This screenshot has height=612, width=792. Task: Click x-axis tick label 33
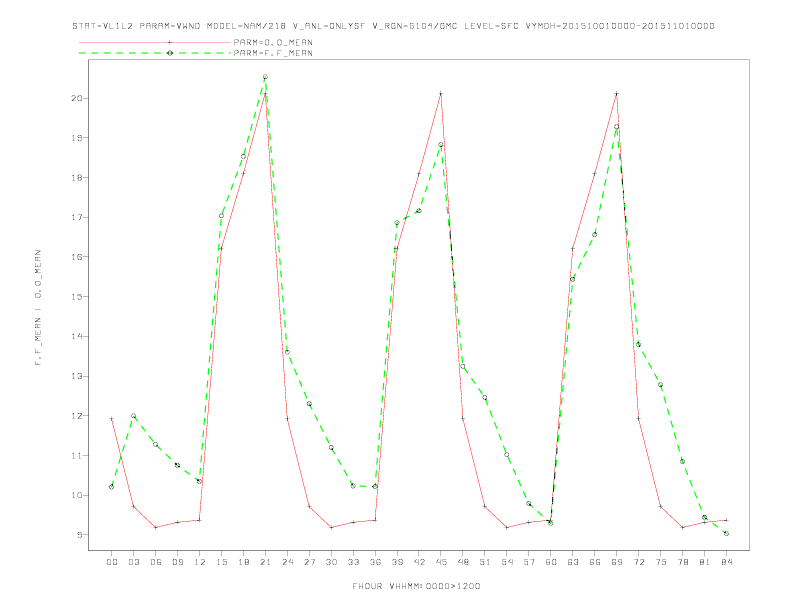point(353,562)
